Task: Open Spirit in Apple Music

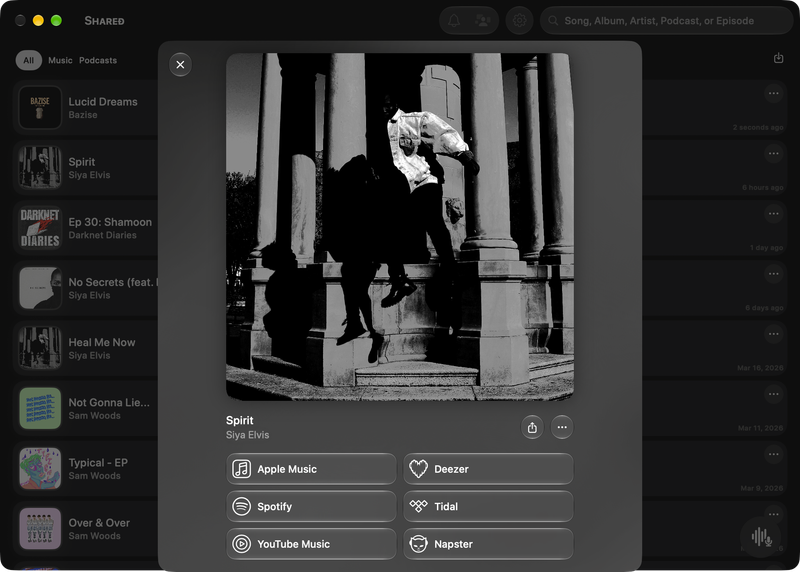Action: click(x=311, y=469)
